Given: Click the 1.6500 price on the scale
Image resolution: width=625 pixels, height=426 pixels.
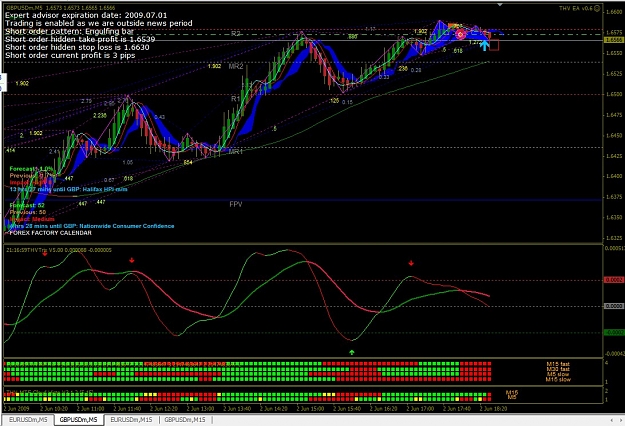Looking at the screenshot, I should coord(614,94).
